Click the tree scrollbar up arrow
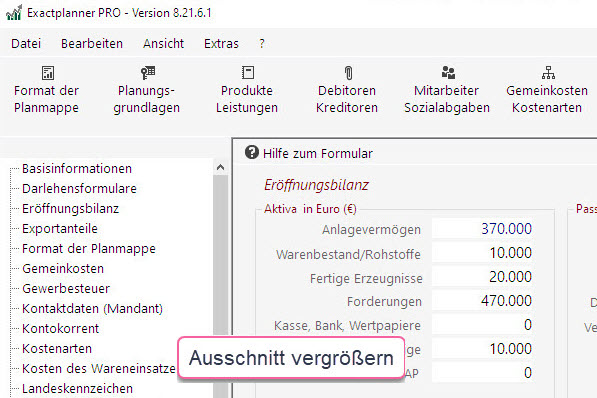 point(220,168)
